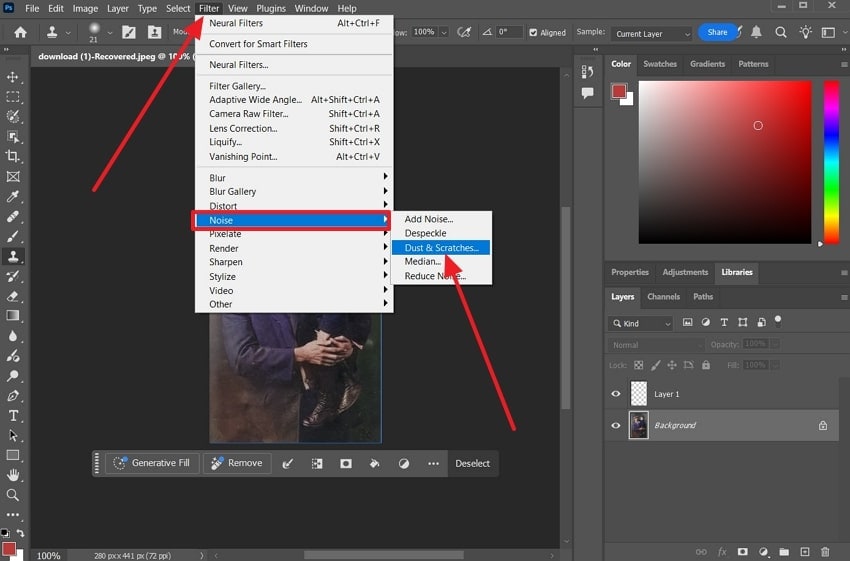
Task: Open the Filter Gallery menu entry
Action: pyautogui.click(x=294, y=86)
